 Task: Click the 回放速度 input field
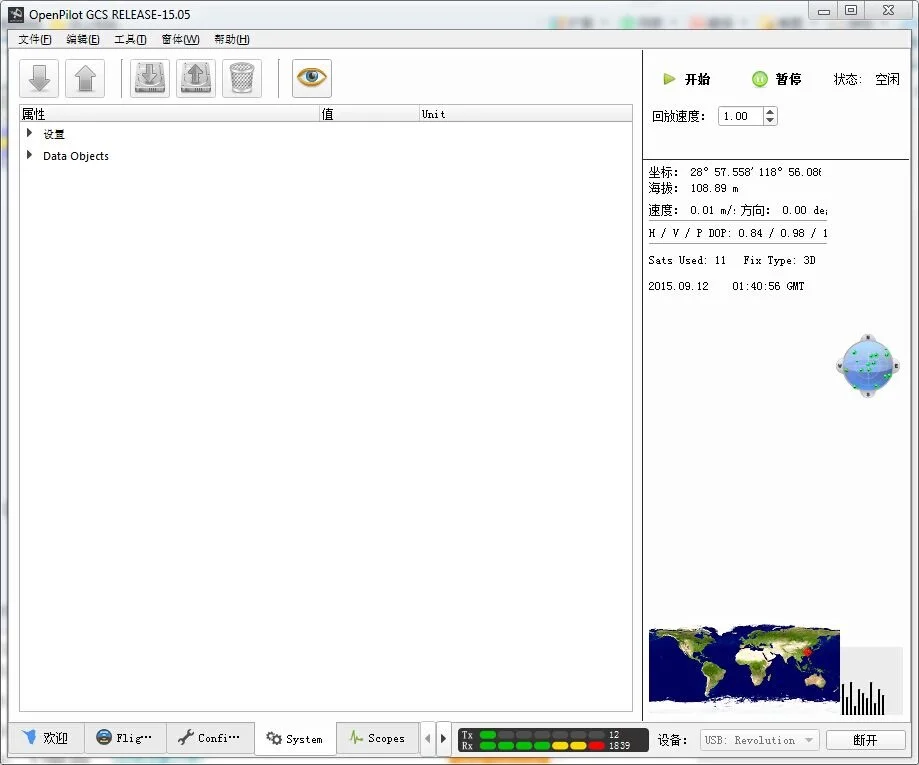[x=741, y=116]
